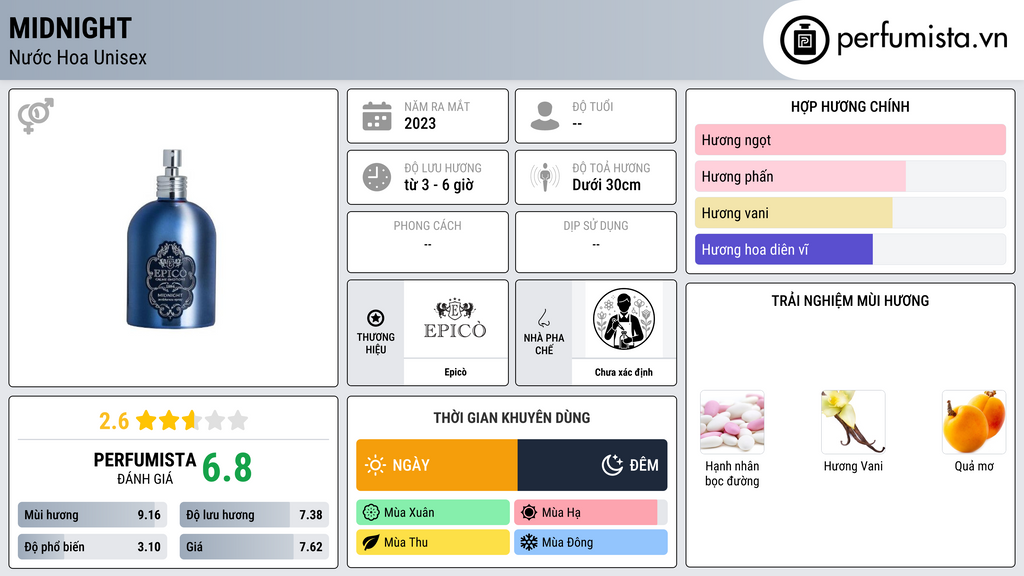Screen dimensions: 1024x576
Task: Click the Nước Hoa Unisex subtitle
Action: tap(78, 57)
